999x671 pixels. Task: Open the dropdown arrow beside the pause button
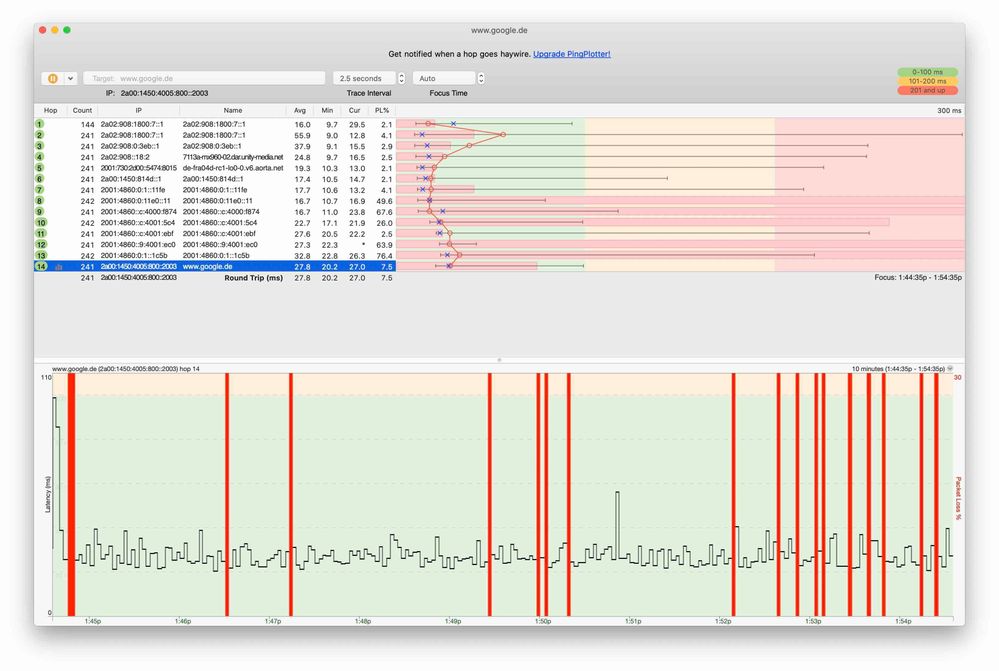click(70, 78)
